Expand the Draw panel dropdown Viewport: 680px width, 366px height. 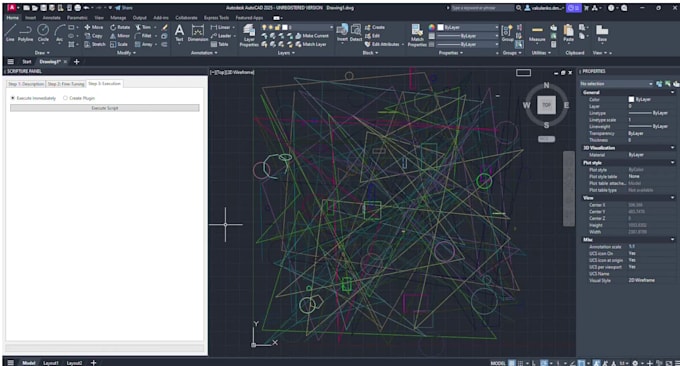[x=42, y=52]
